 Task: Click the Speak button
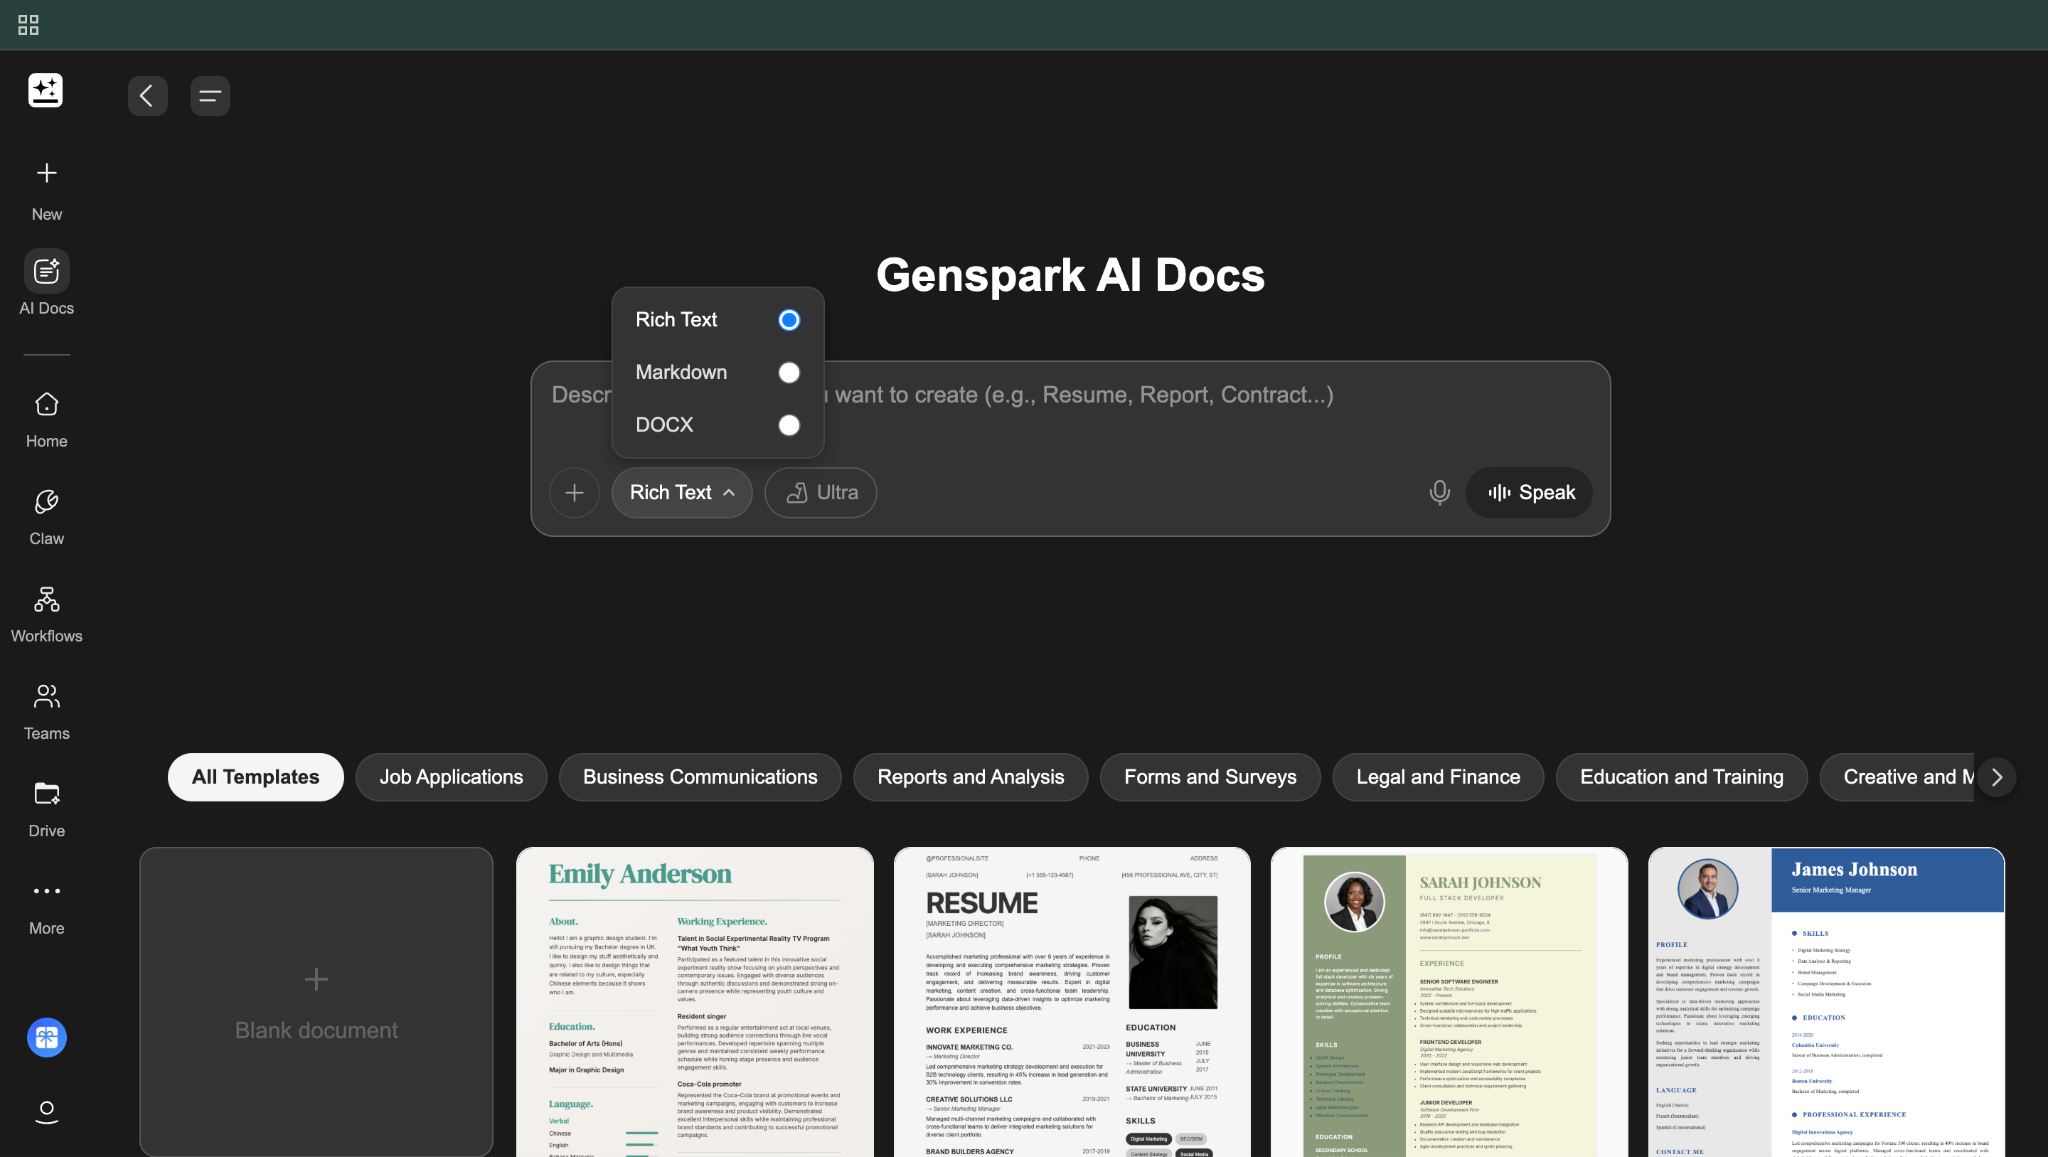pos(1529,493)
